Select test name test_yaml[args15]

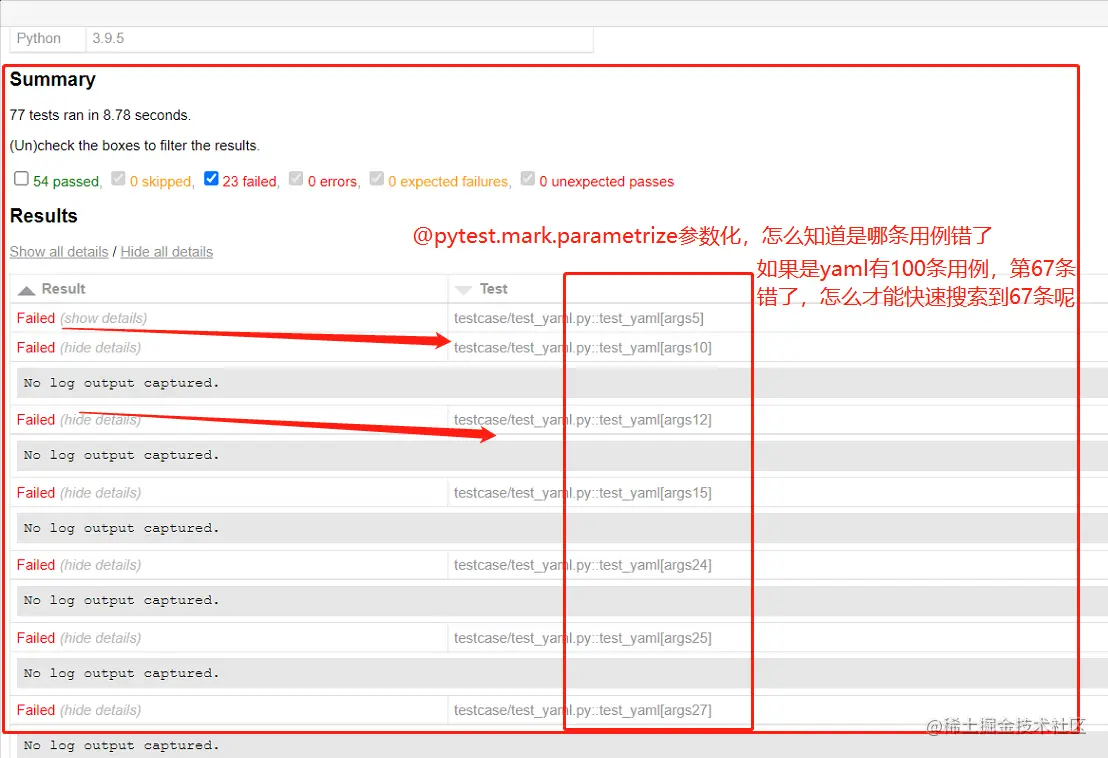tap(582, 492)
